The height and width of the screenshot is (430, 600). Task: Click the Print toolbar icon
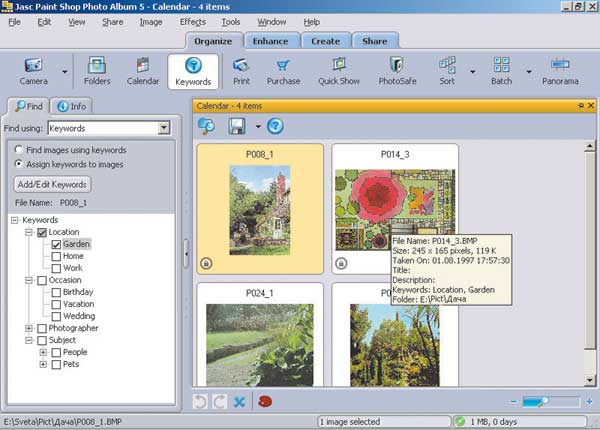[x=241, y=70]
